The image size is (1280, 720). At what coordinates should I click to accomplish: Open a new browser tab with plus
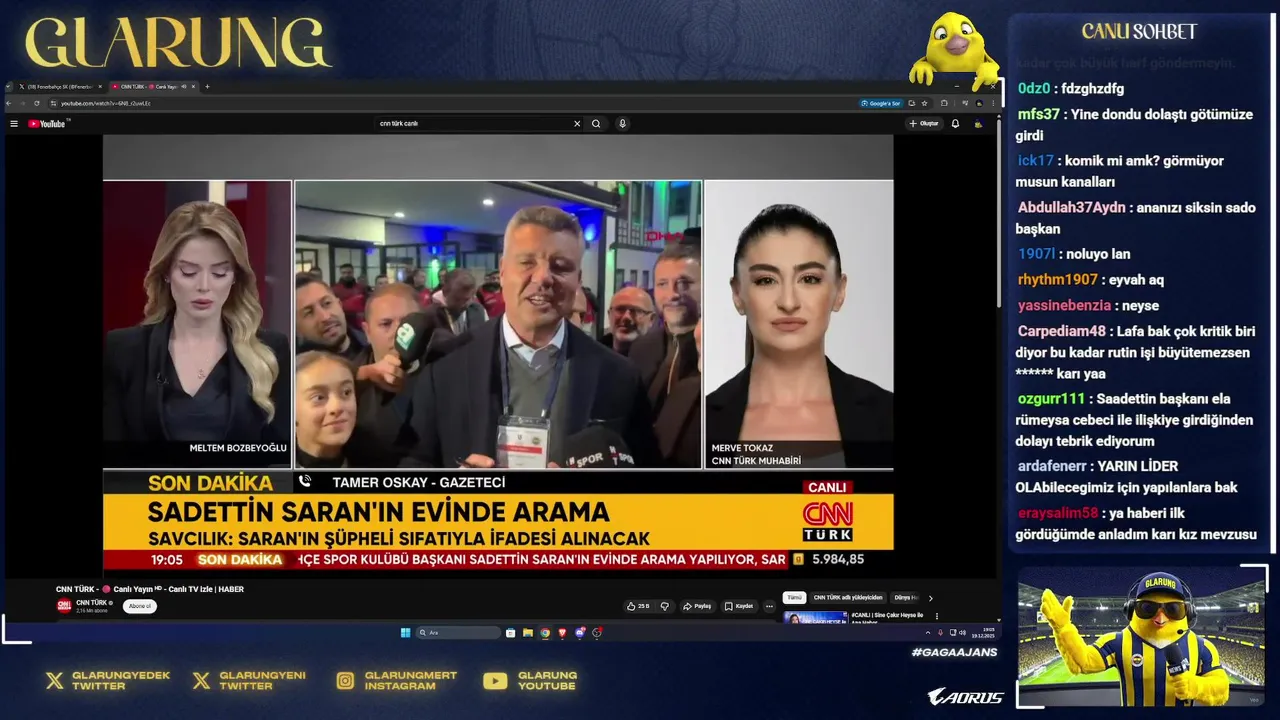pos(207,87)
